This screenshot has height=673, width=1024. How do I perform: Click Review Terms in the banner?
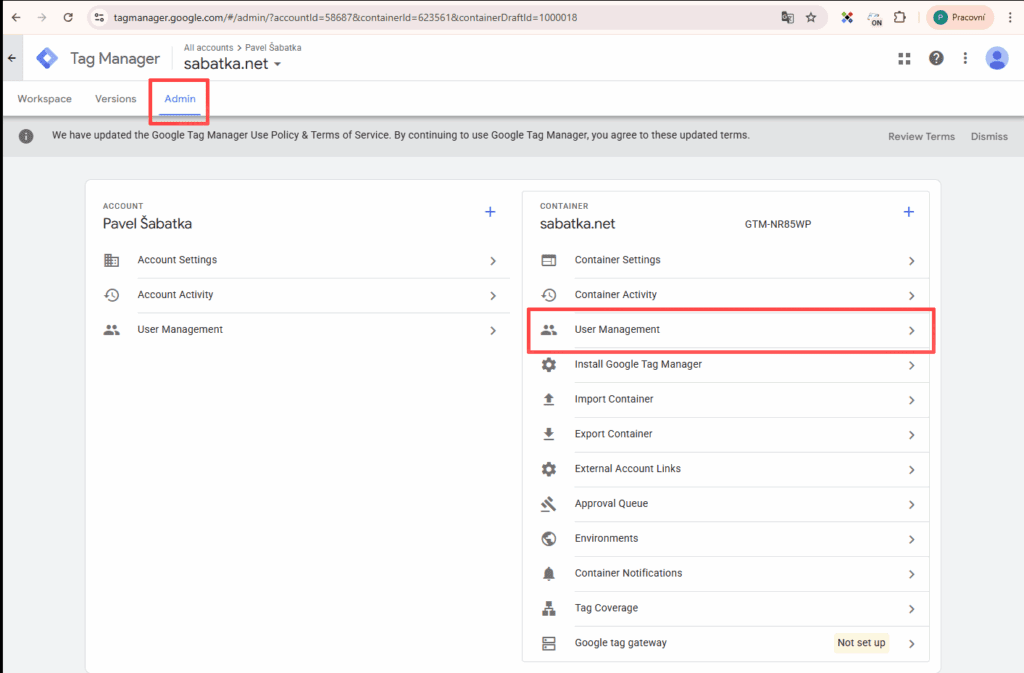921,136
